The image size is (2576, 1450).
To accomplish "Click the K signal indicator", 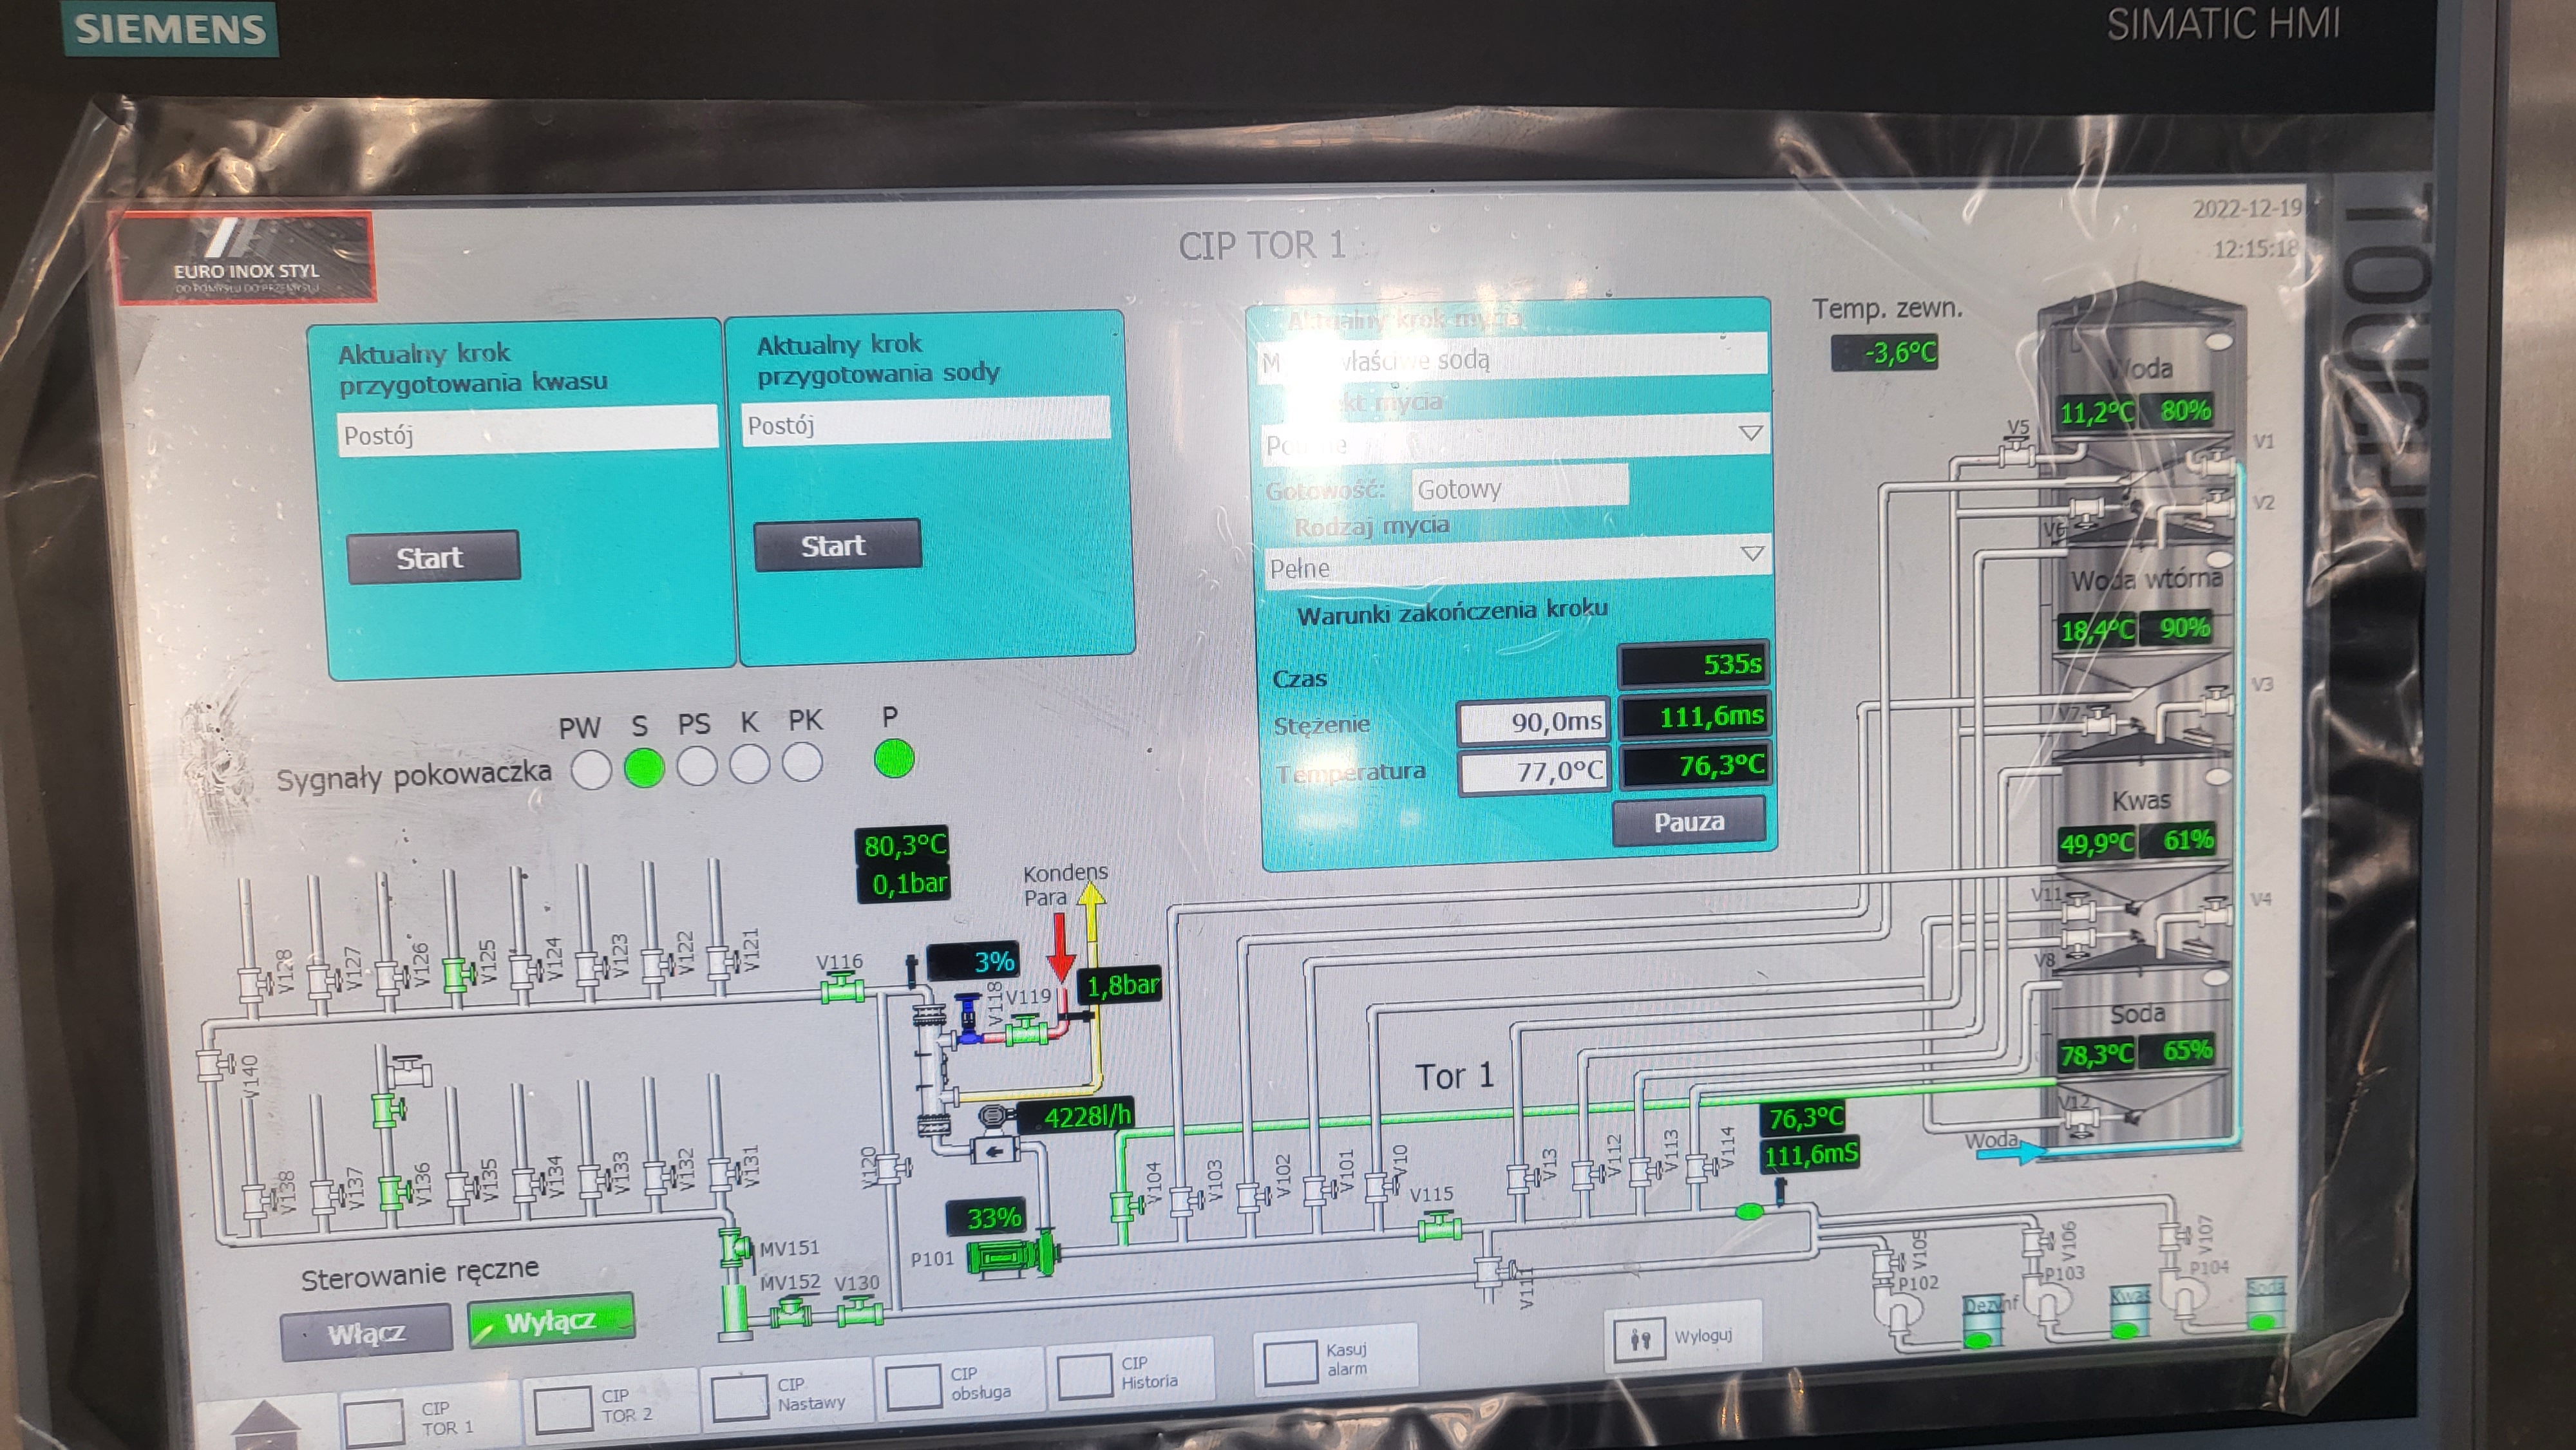I will [749, 764].
